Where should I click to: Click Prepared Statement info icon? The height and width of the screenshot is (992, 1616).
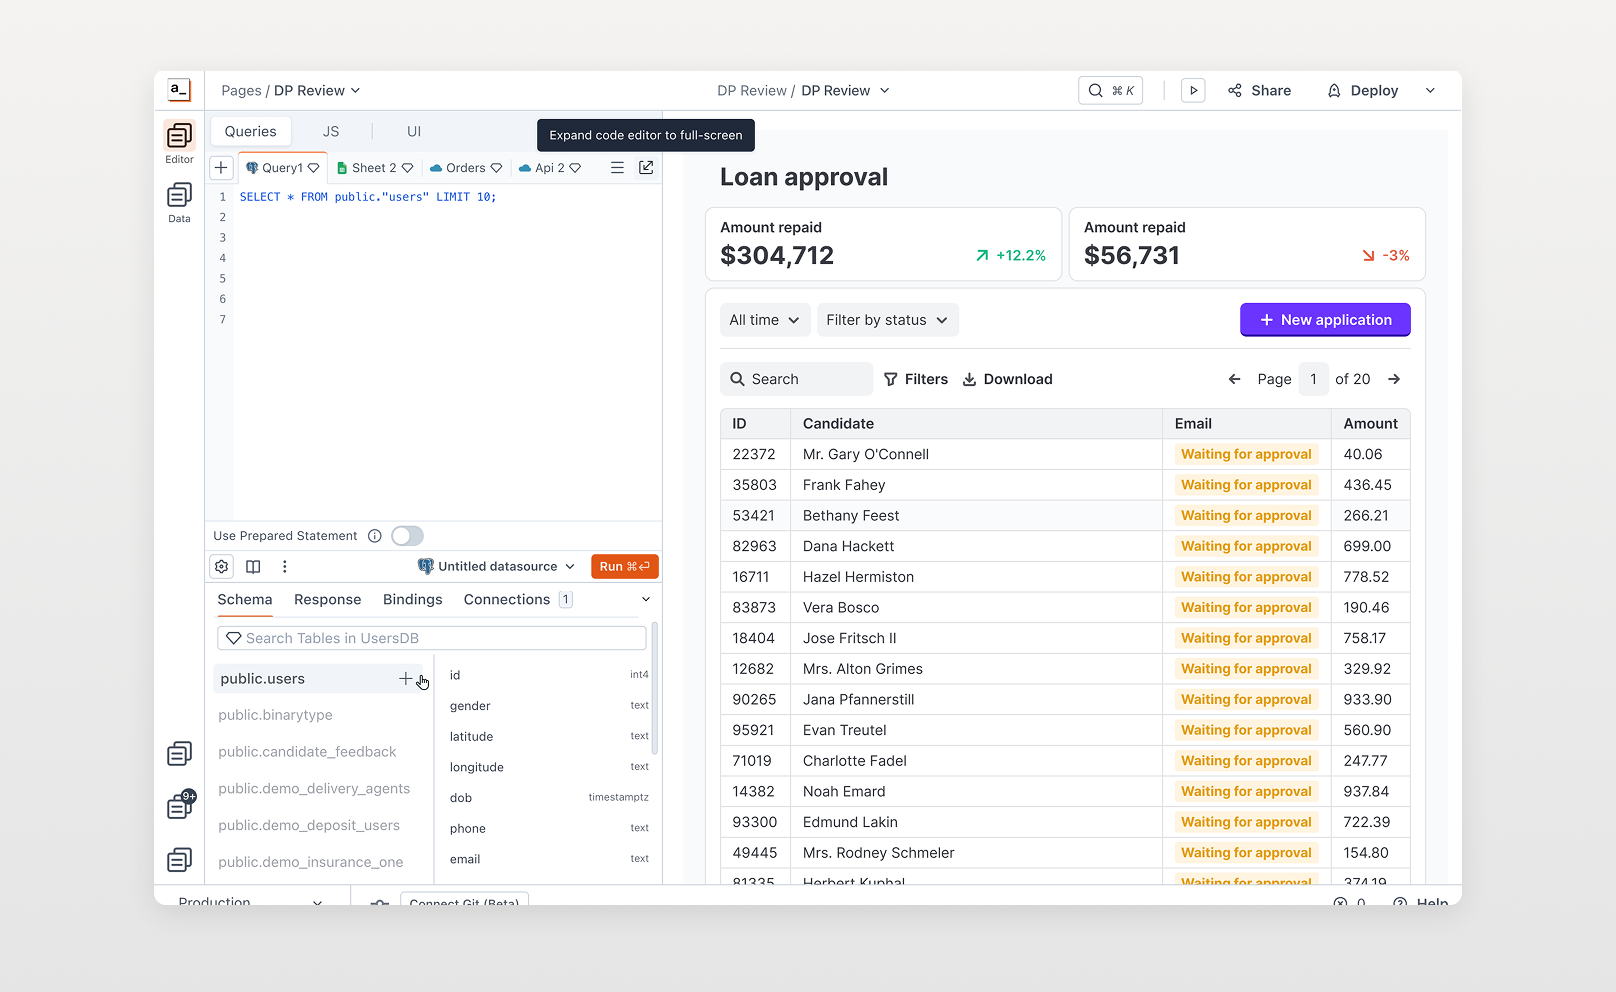[375, 536]
